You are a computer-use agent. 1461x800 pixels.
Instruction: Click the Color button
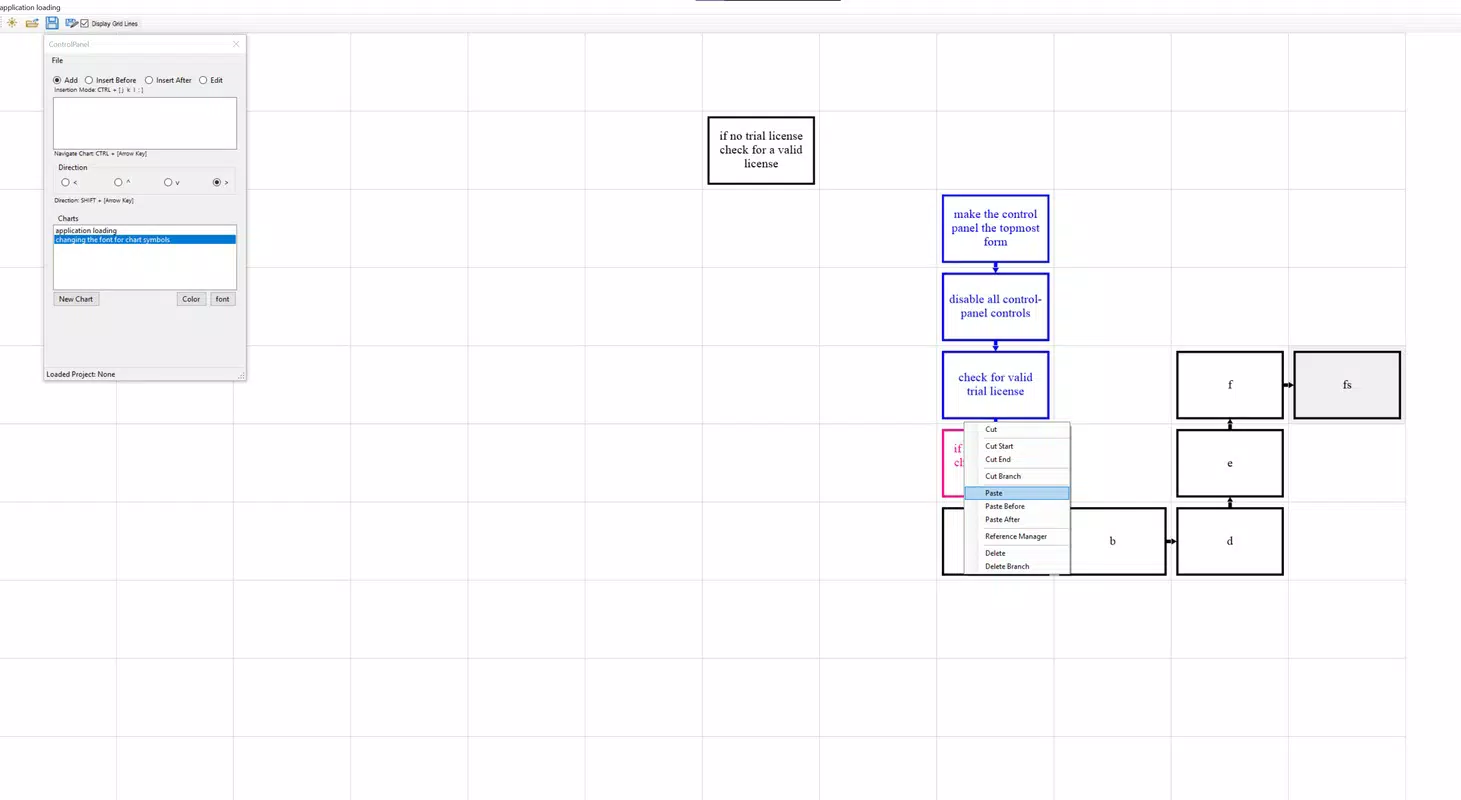191,299
